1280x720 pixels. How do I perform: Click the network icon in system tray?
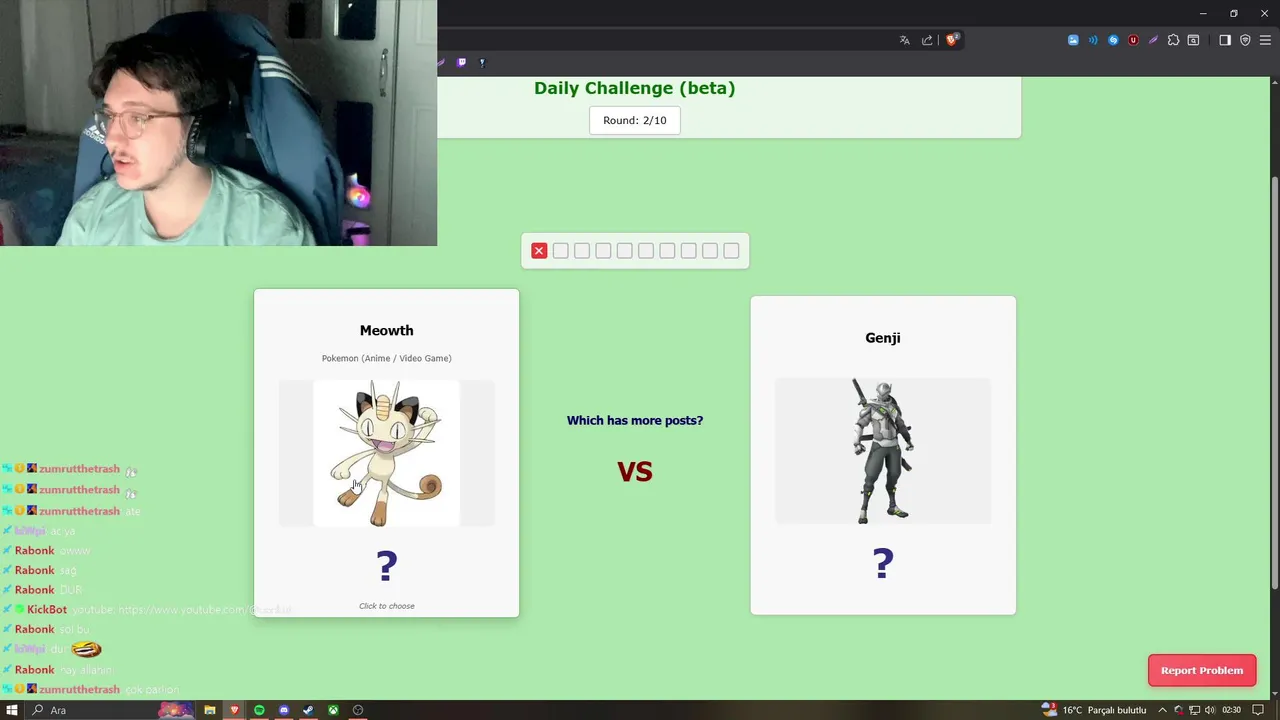point(1194,710)
